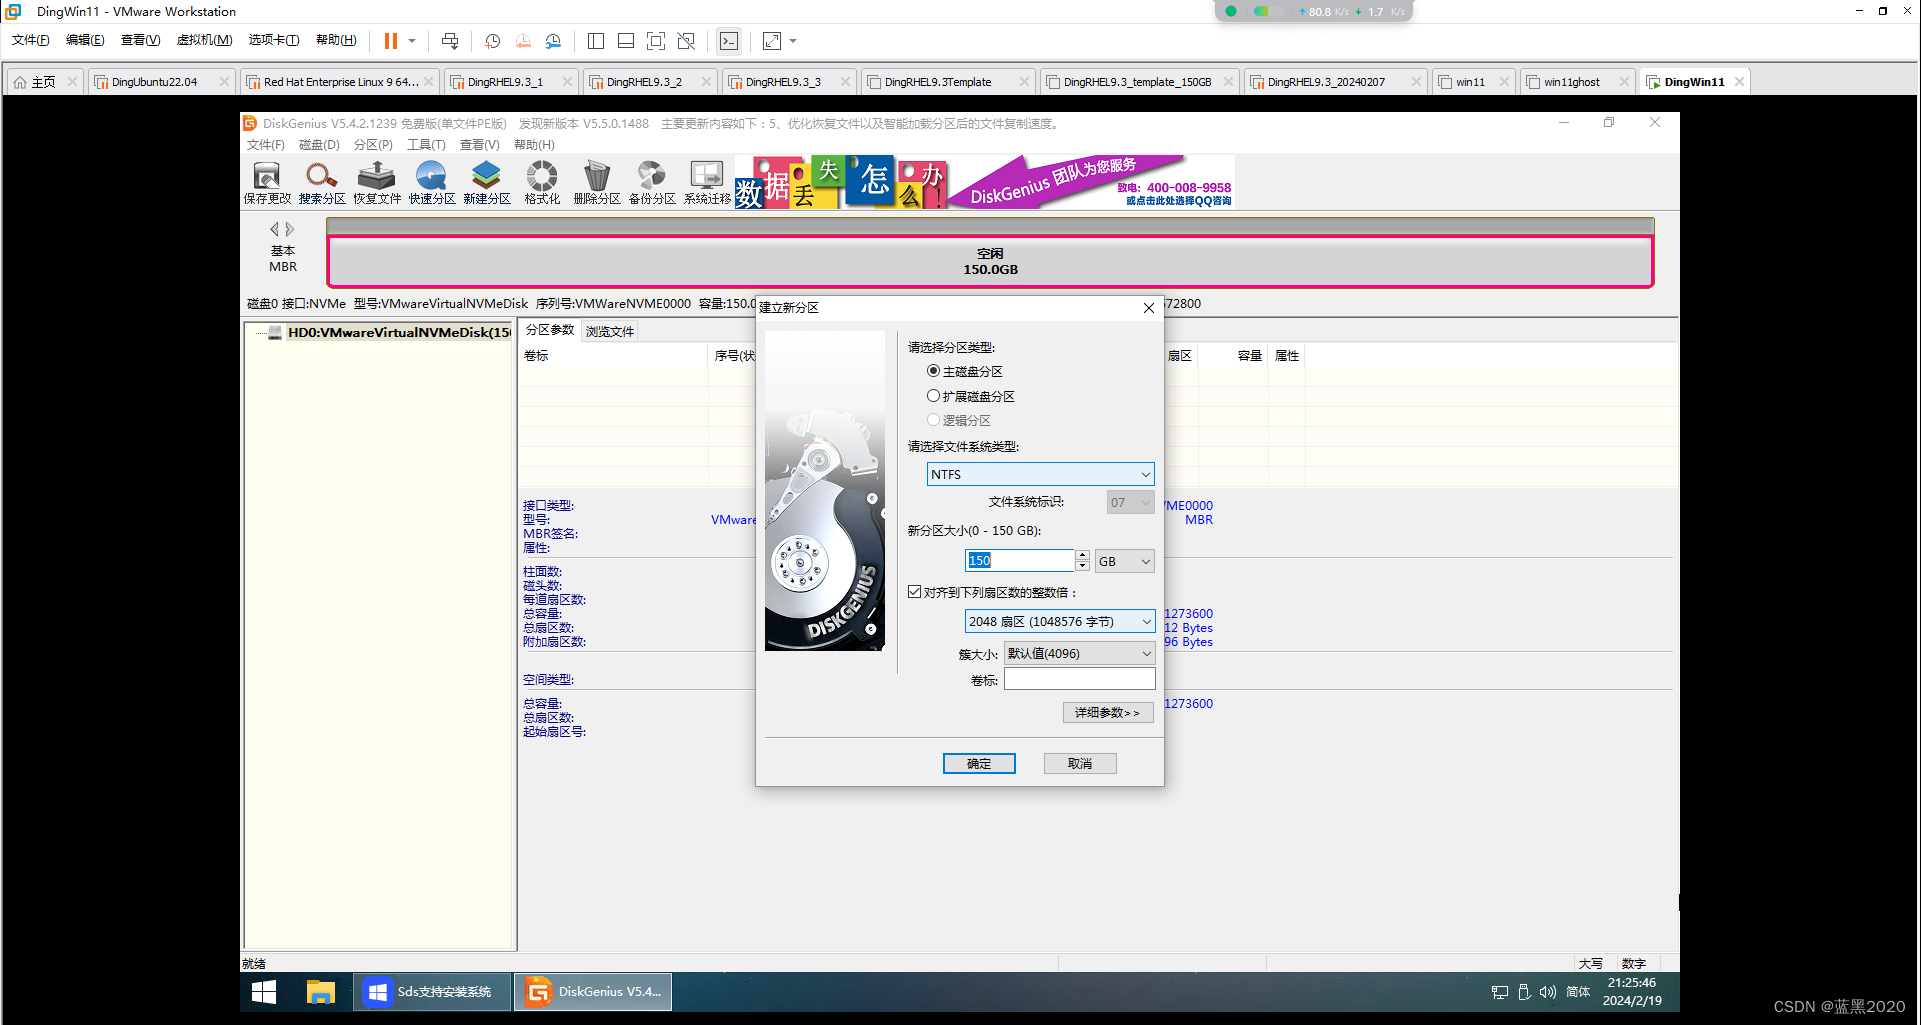Click the DiskGenius V5.4 taskbar button
The image size is (1921, 1025).
click(594, 992)
